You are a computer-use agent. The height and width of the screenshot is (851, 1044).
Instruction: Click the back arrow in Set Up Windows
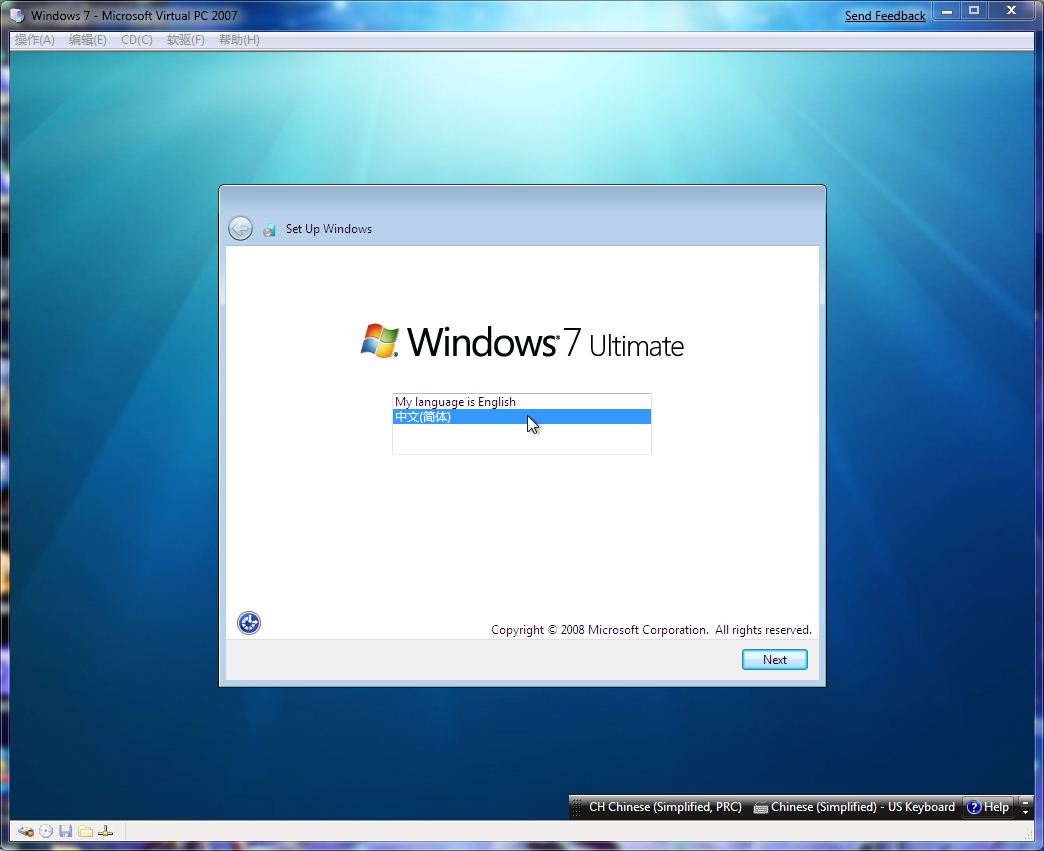coord(240,228)
